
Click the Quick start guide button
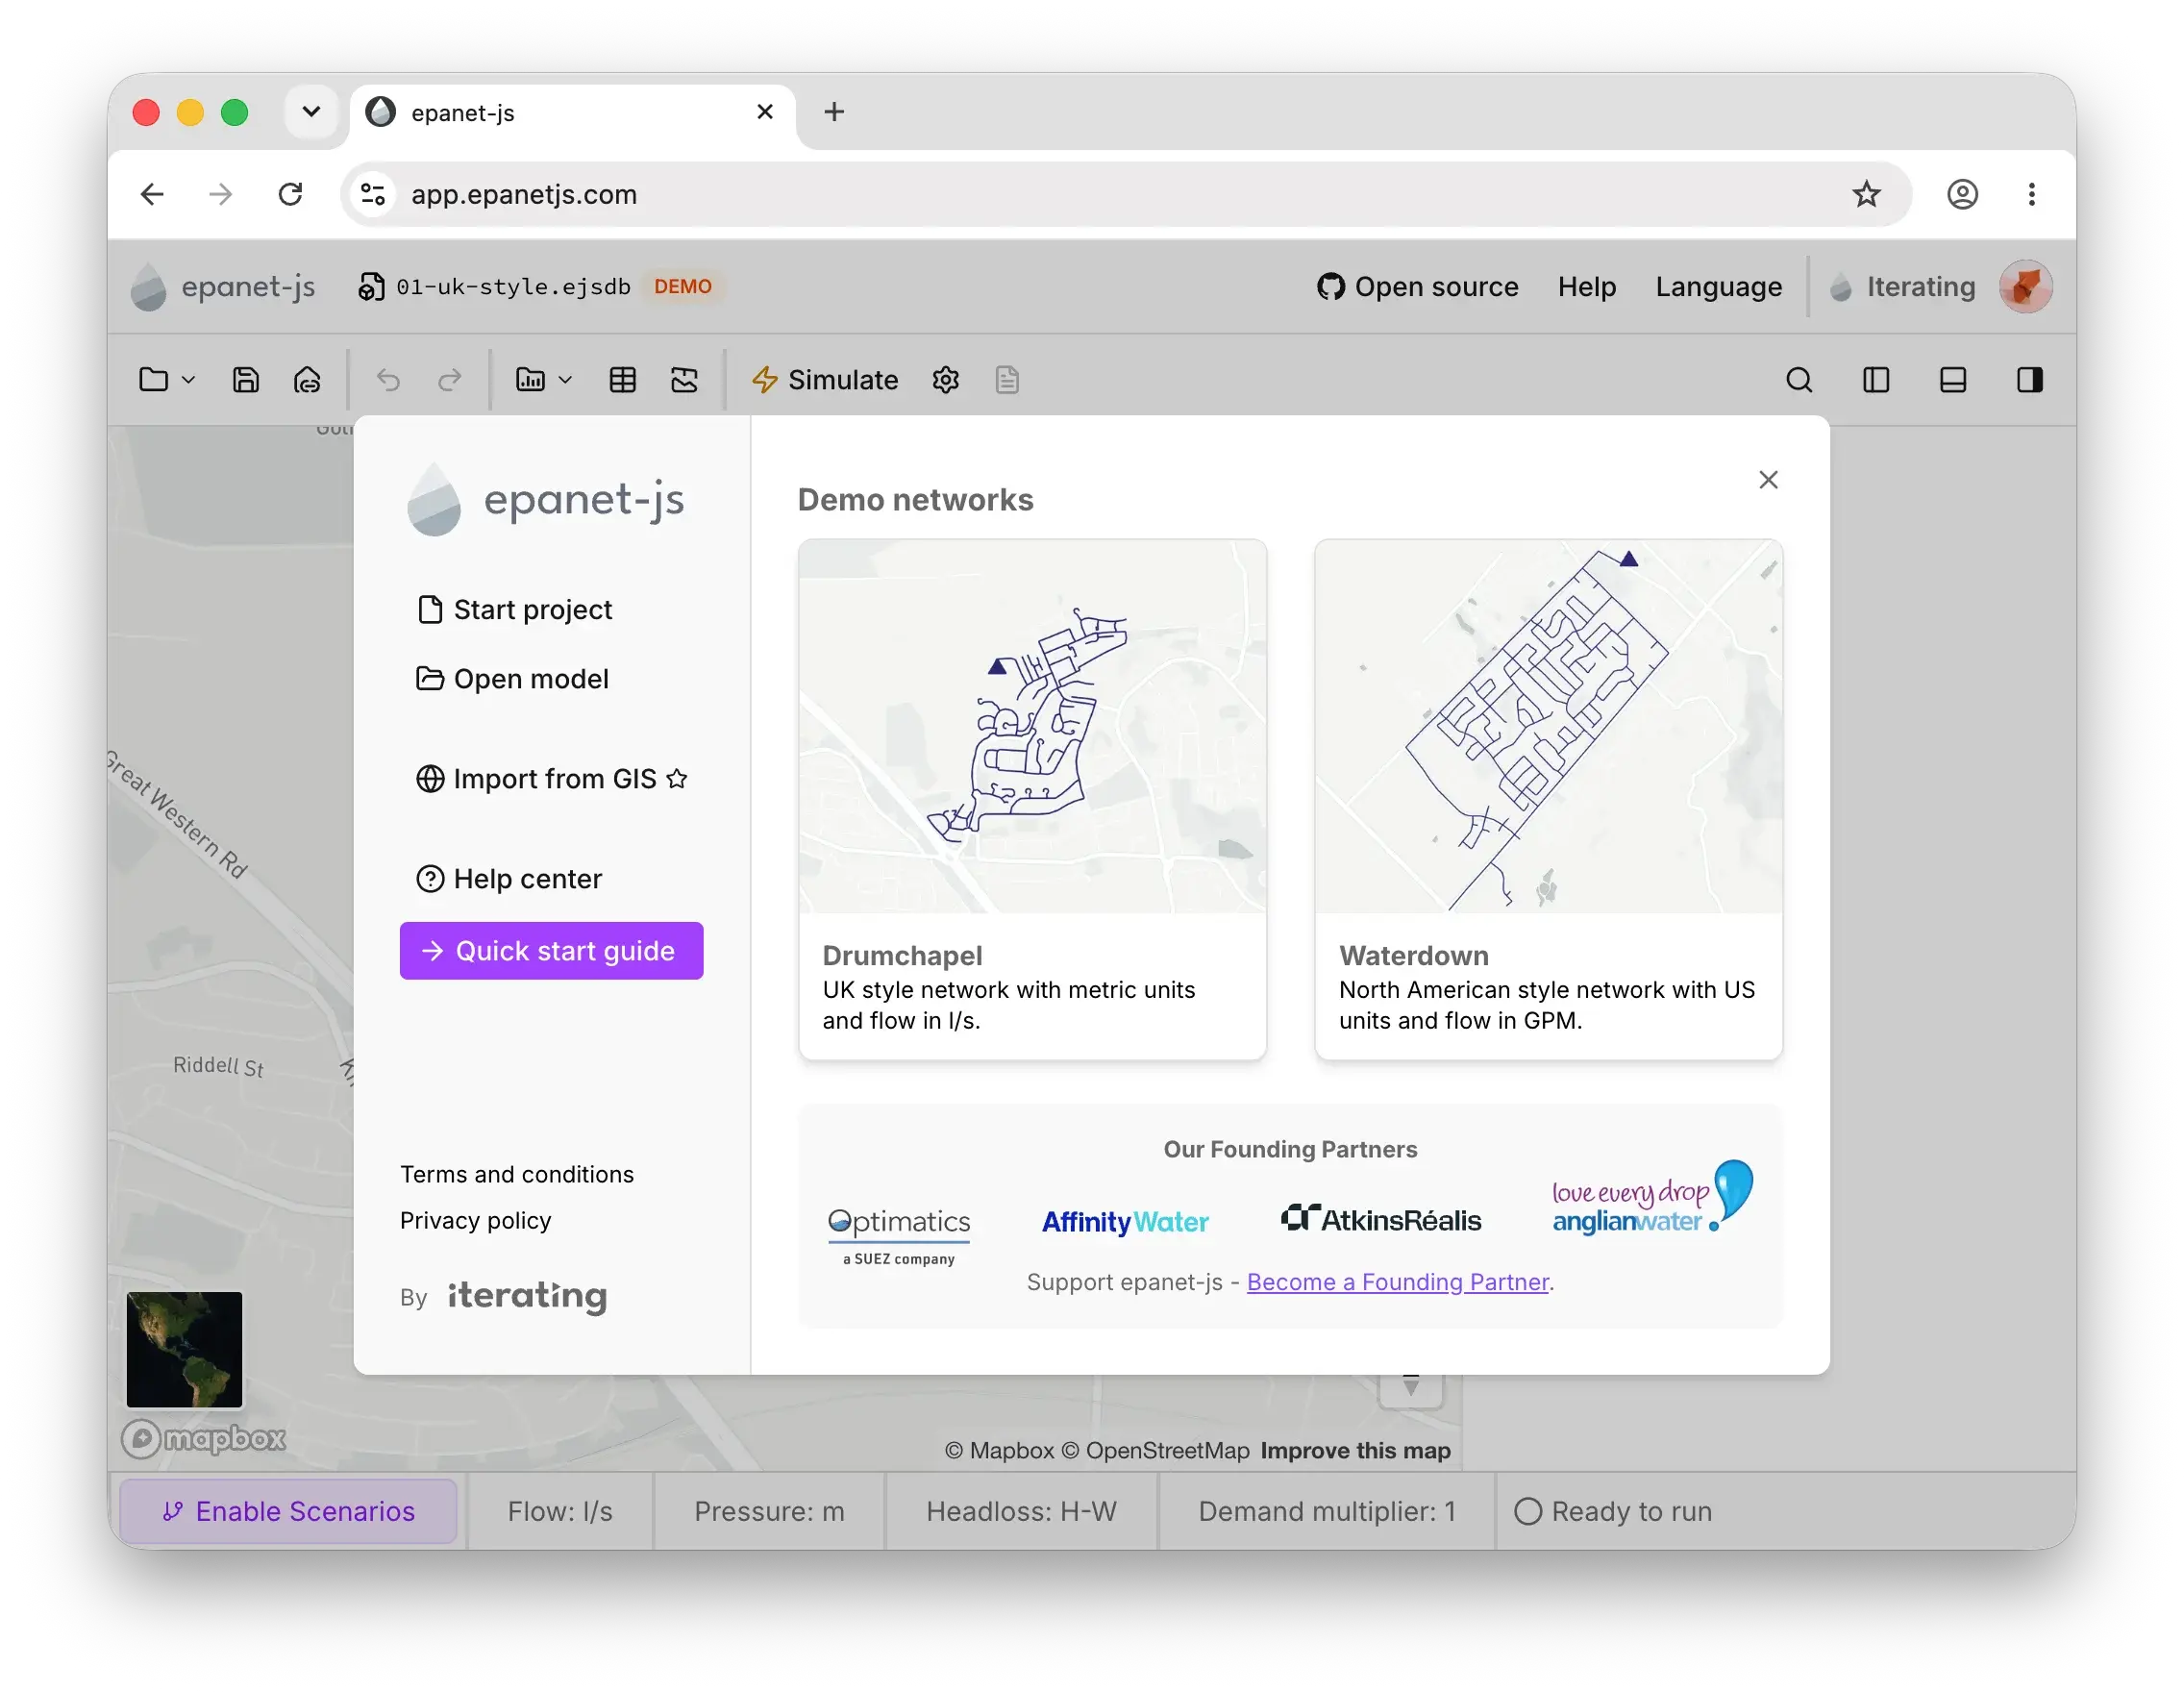[x=551, y=951]
